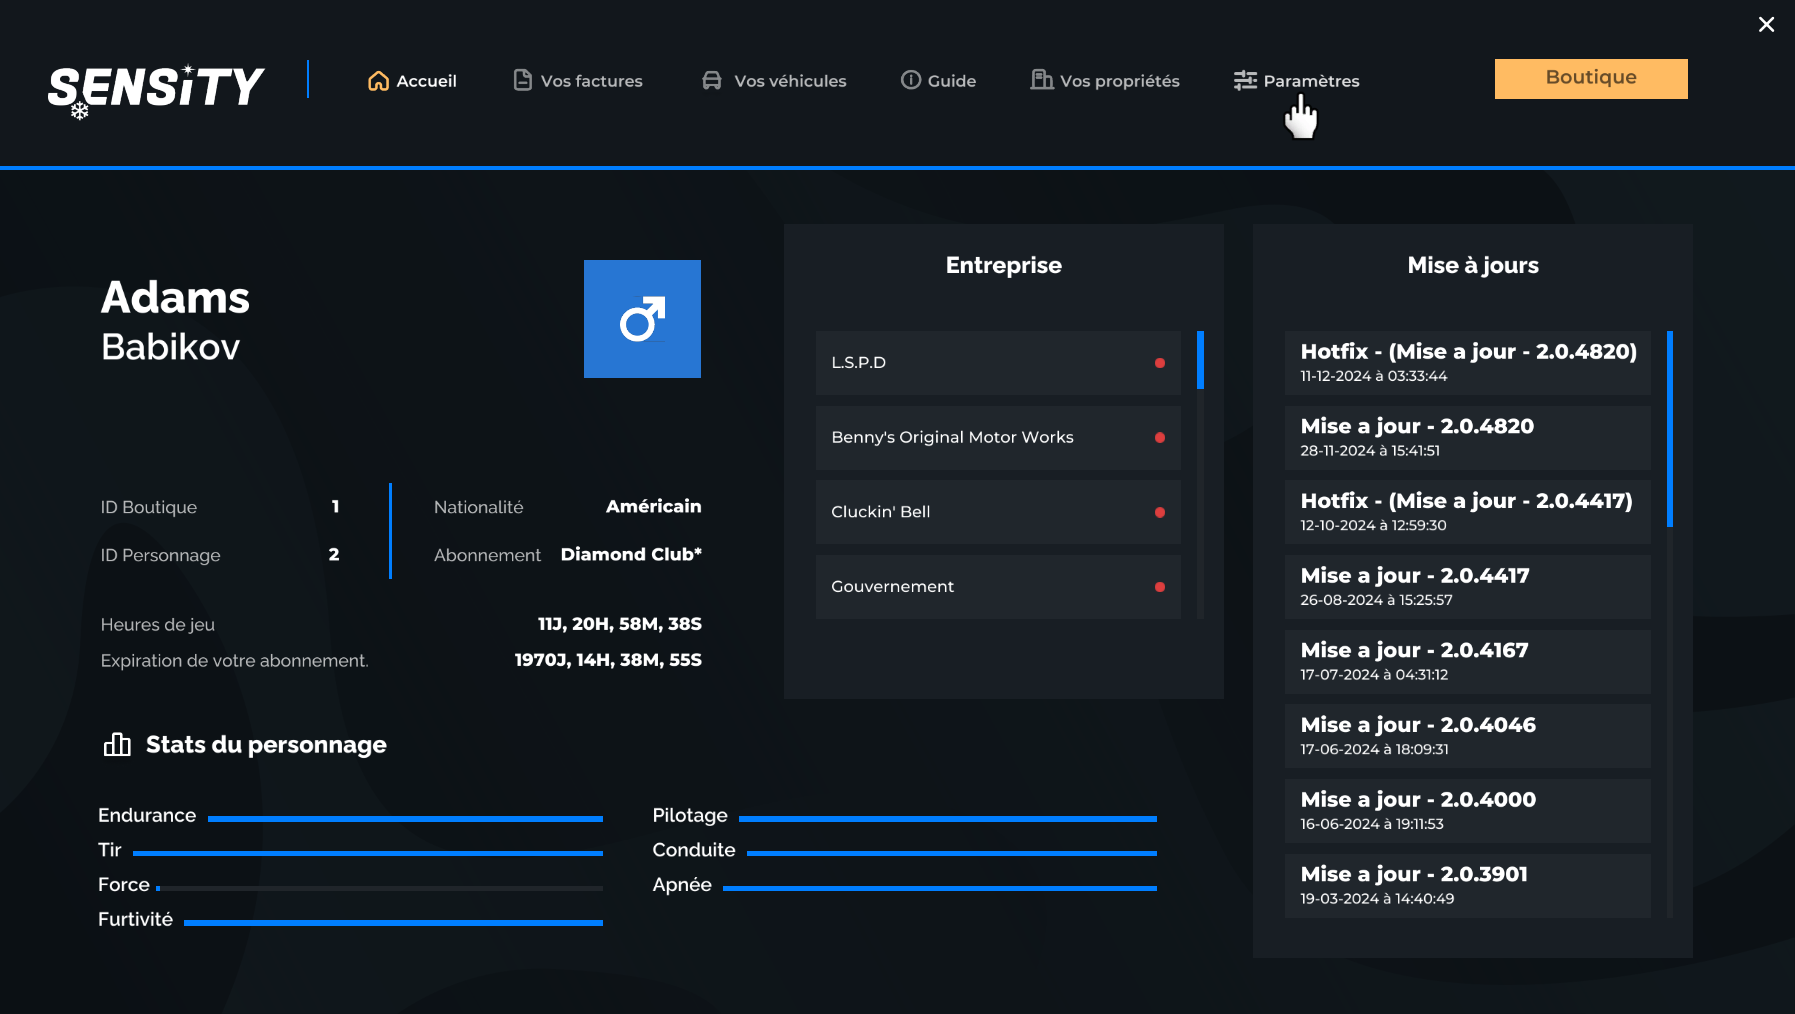Click the car icon for vehicles

click(x=712, y=80)
